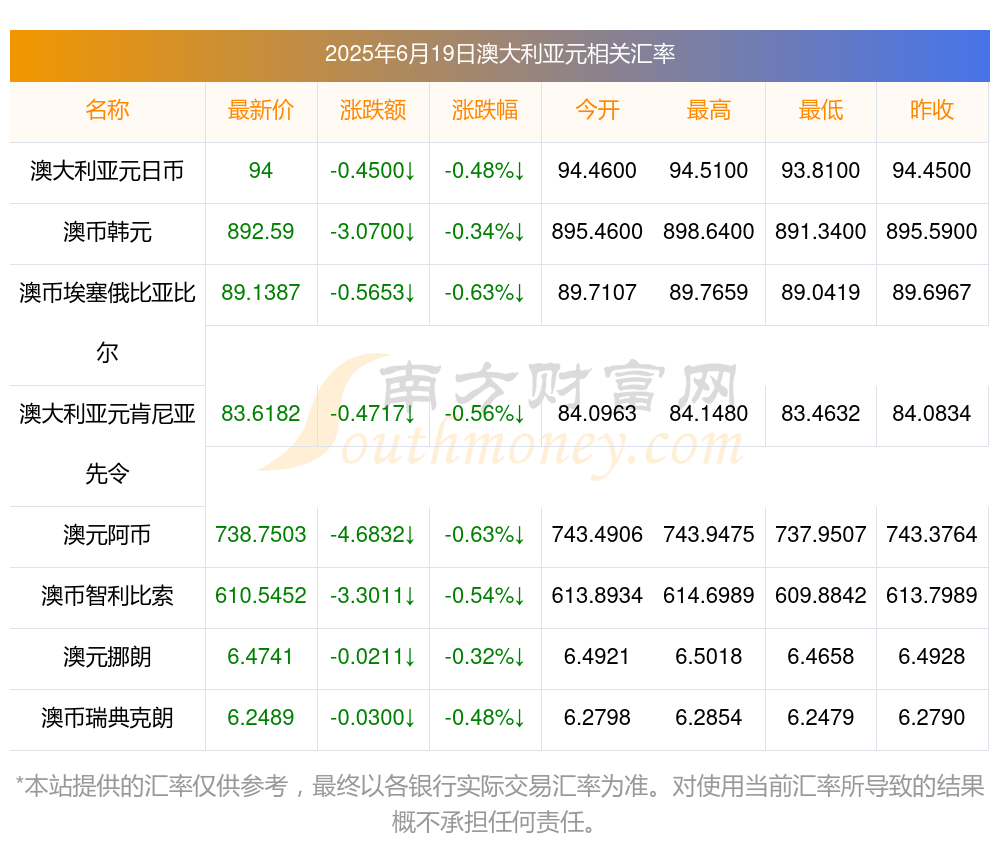Click the 涨跌幅 column header

[485, 110]
